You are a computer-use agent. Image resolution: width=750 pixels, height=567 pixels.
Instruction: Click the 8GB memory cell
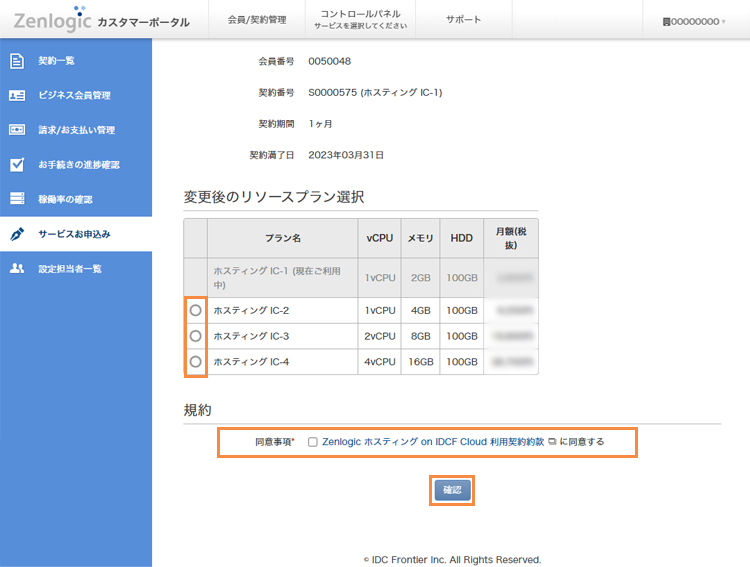point(420,336)
